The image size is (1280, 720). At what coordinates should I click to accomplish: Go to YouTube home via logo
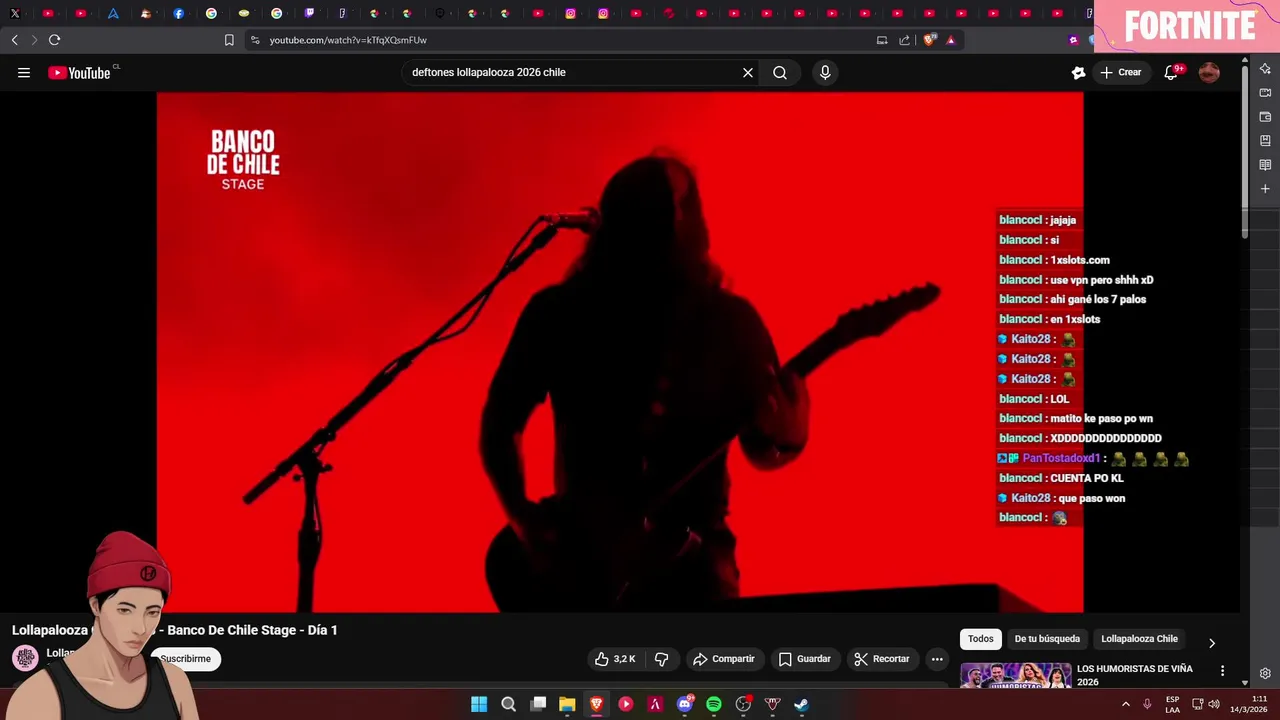[80, 72]
